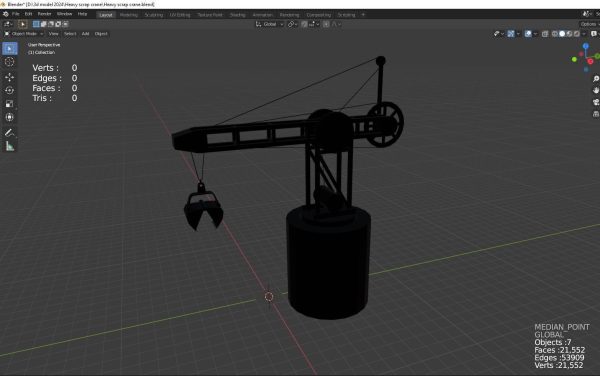Switch to the Shading workspace tab
This screenshot has width=600, height=376.
238,15
